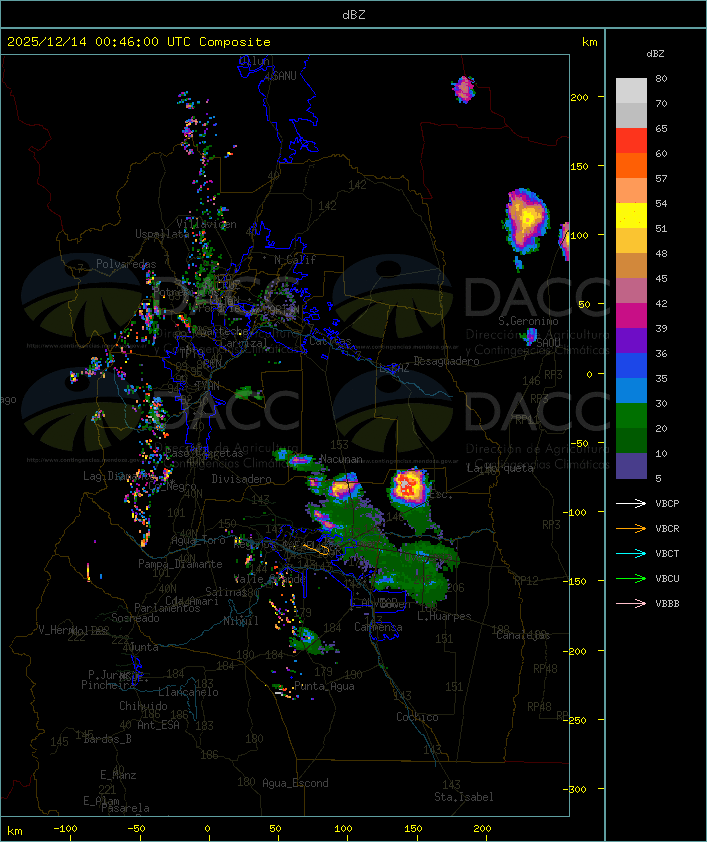707x842 pixels.
Task: Click the Nihuil map label
Action: point(241,621)
